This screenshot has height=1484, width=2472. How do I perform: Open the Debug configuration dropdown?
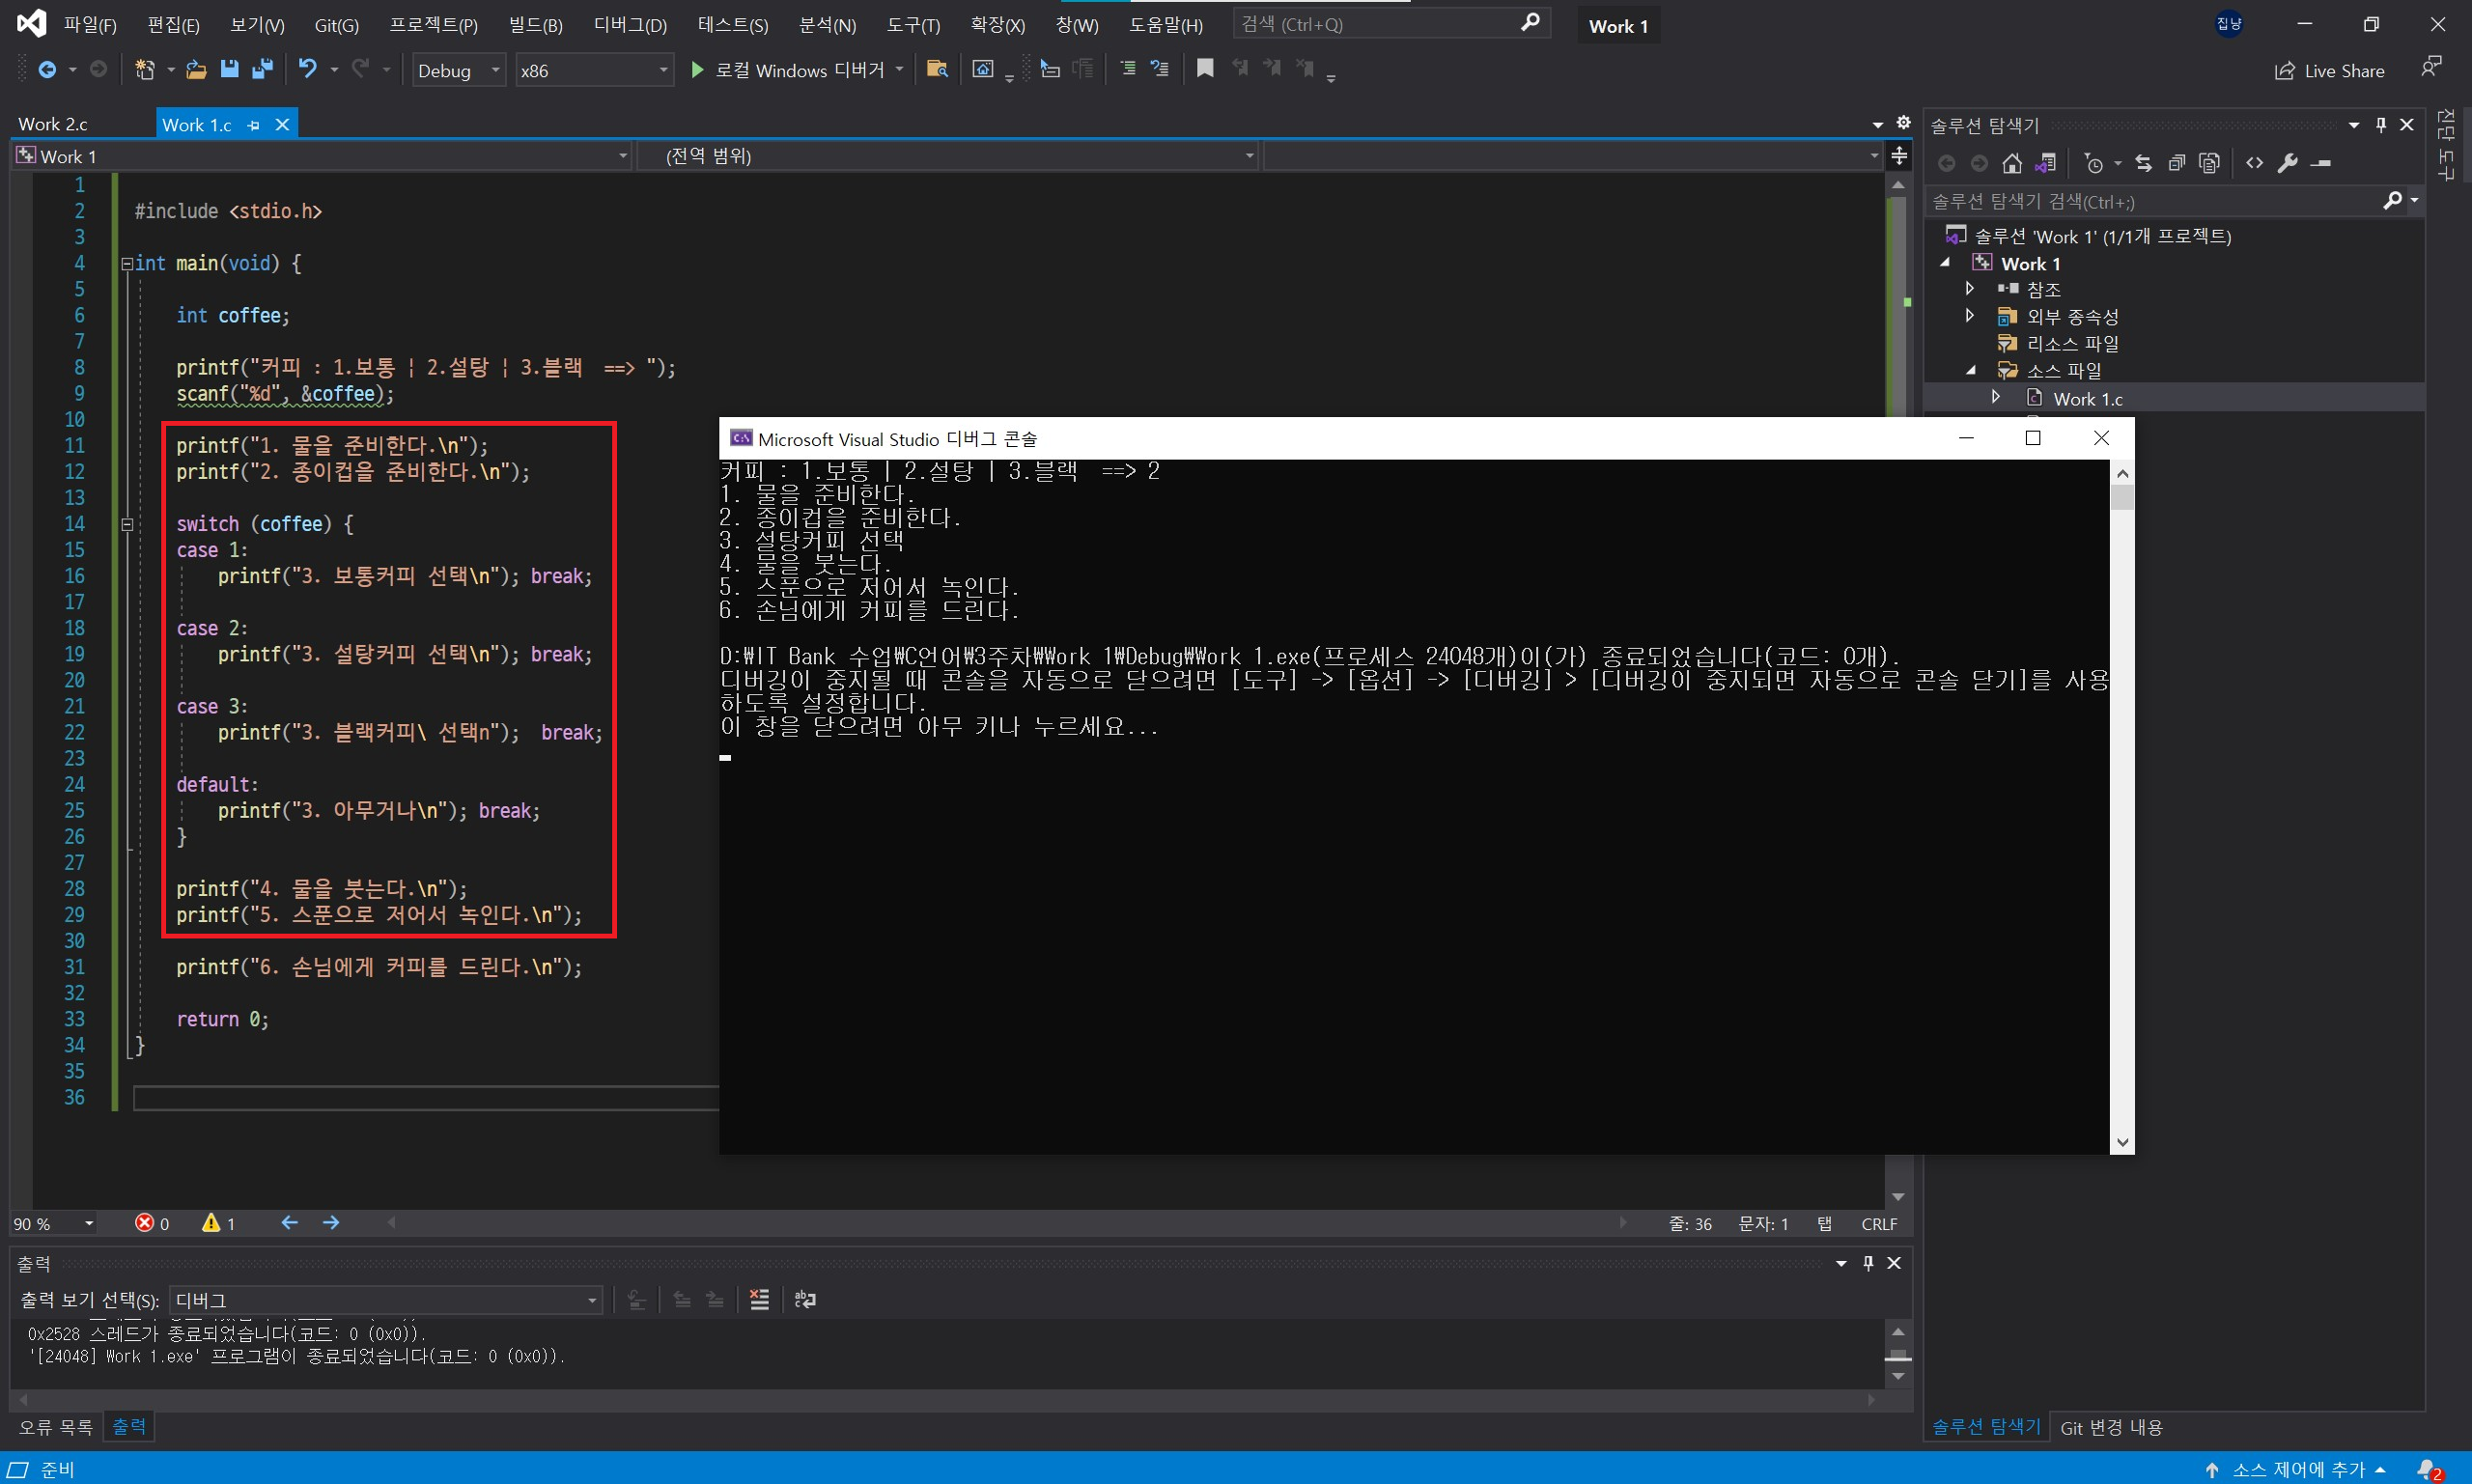pyautogui.click(x=459, y=70)
